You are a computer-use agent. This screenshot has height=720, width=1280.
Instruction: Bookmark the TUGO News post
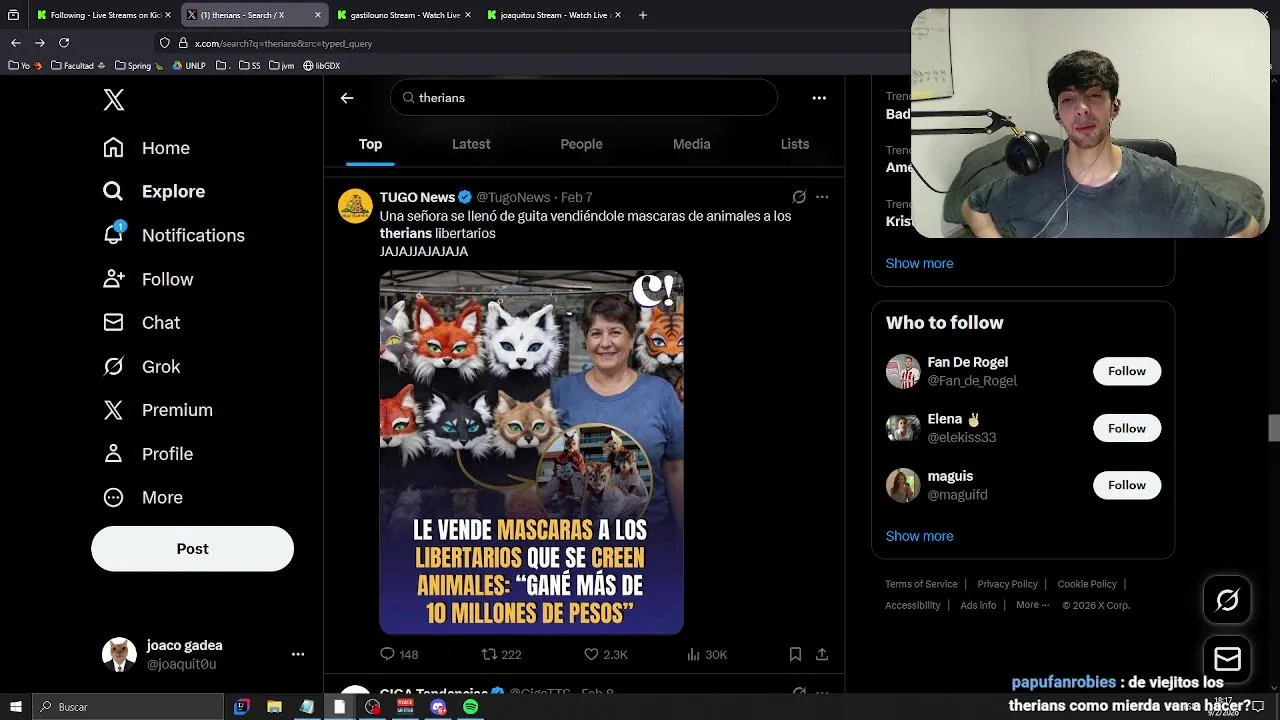point(795,654)
